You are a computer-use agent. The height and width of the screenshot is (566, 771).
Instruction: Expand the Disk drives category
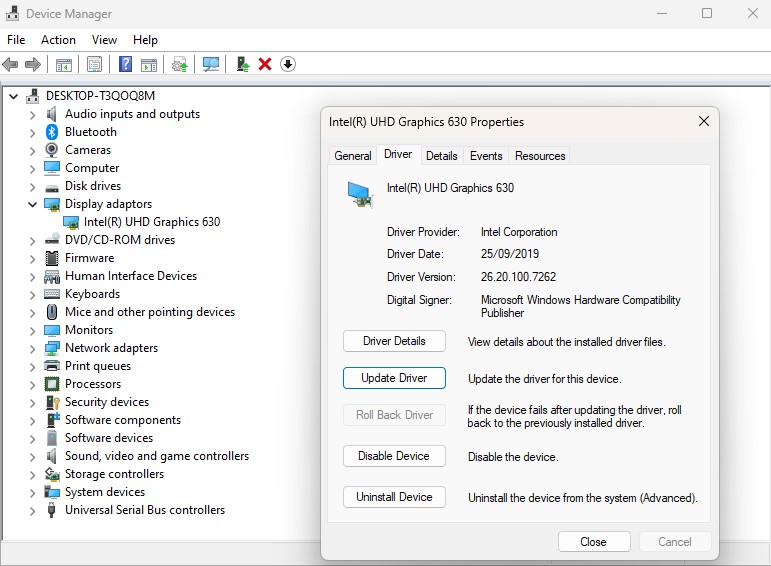[32, 186]
